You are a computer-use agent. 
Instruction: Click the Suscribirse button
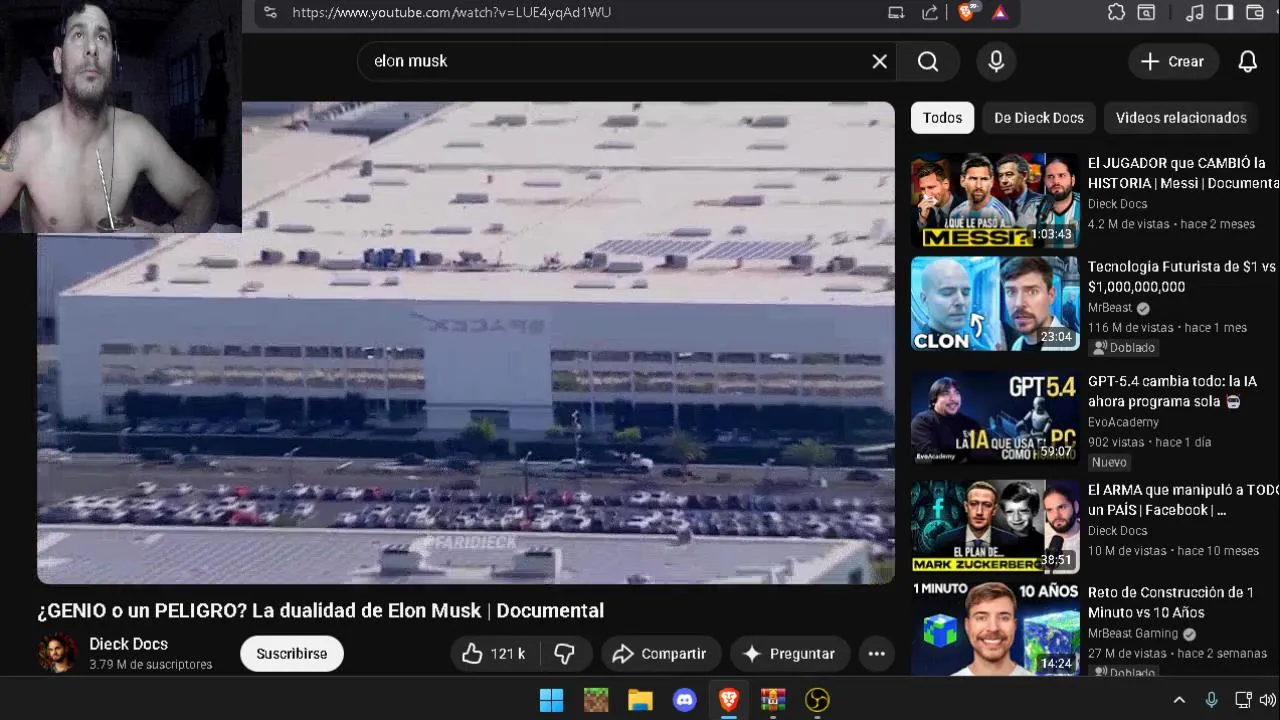pos(292,653)
